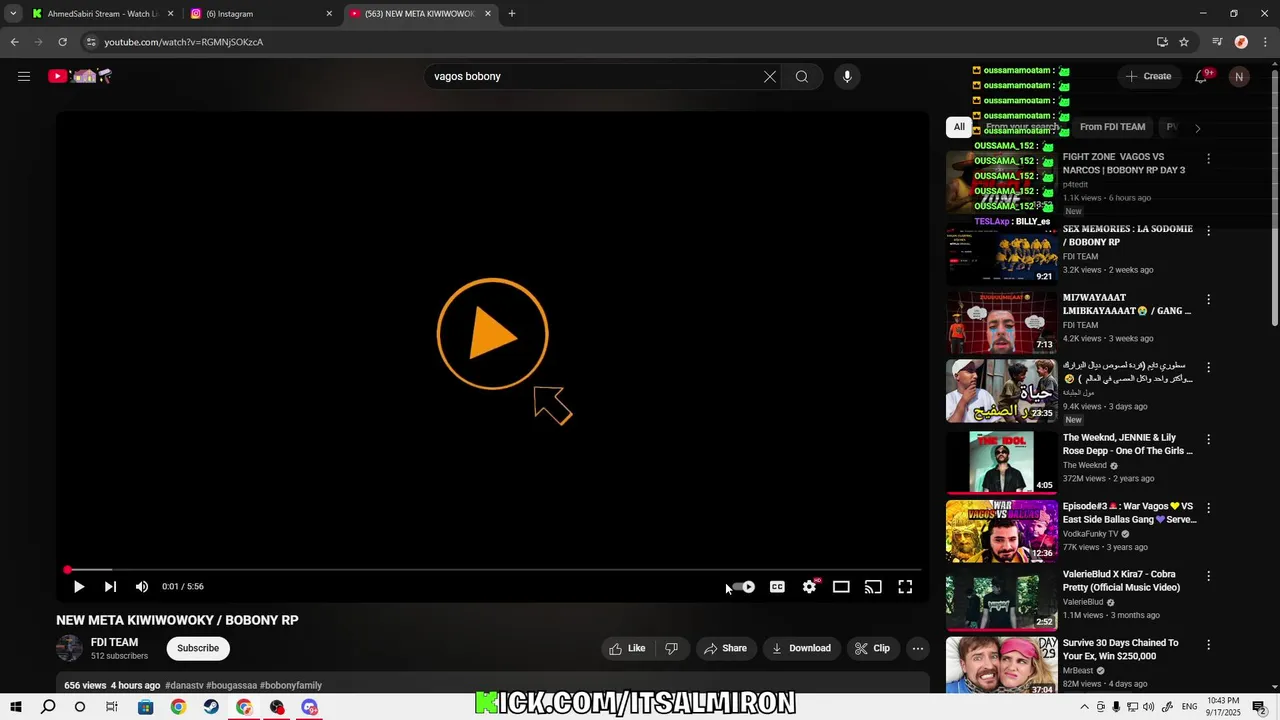Enter full screen mode
The height and width of the screenshot is (720, 1280).
coord(905,587)
